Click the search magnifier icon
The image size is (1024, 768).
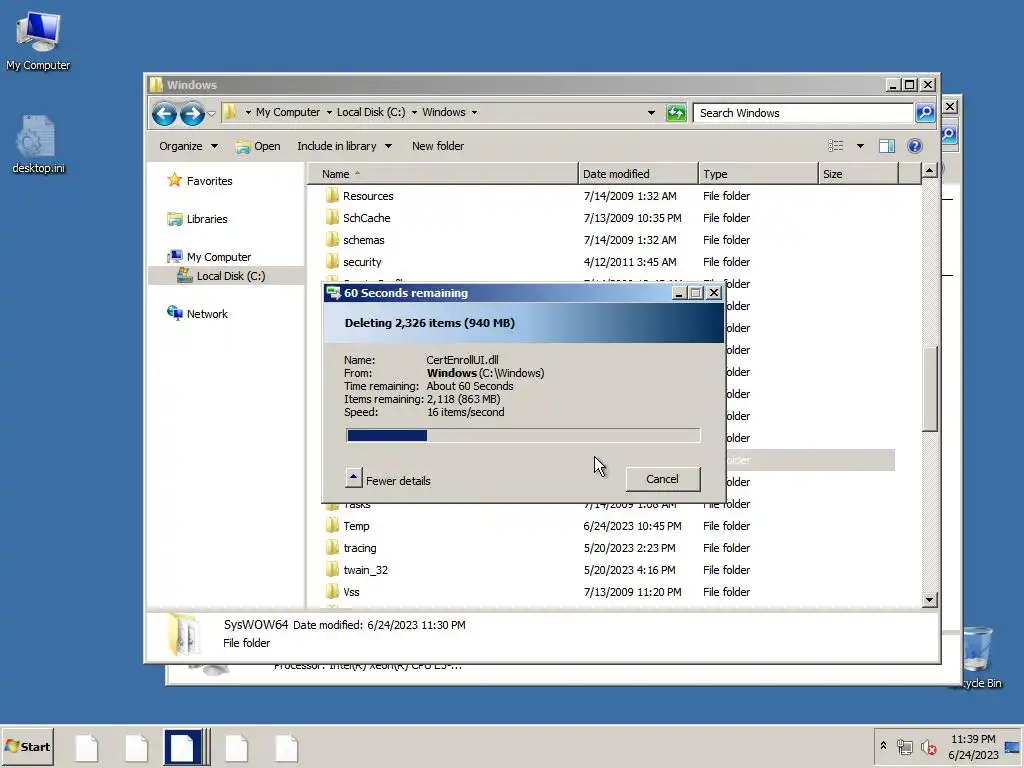pyautogui.click(x=925, y=113)
